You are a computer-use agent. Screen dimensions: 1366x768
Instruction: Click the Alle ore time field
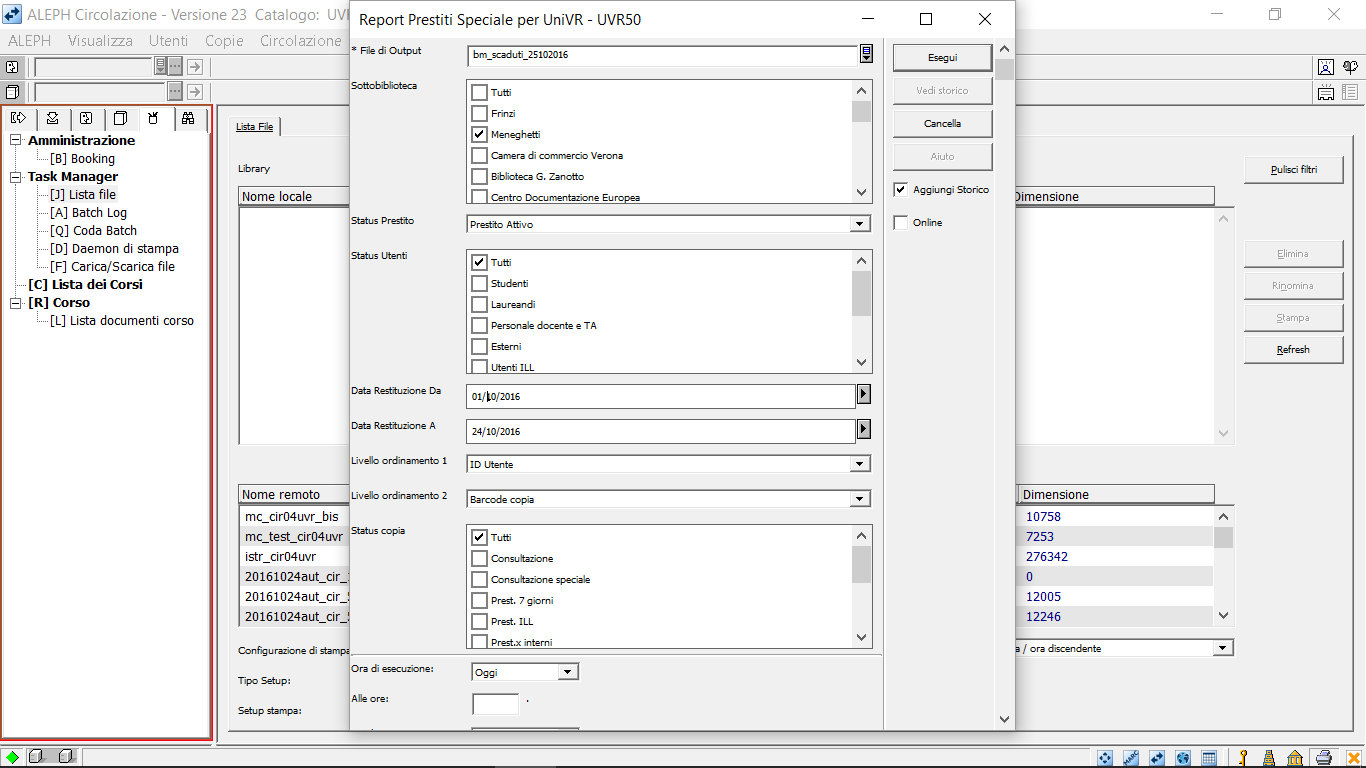495,704
